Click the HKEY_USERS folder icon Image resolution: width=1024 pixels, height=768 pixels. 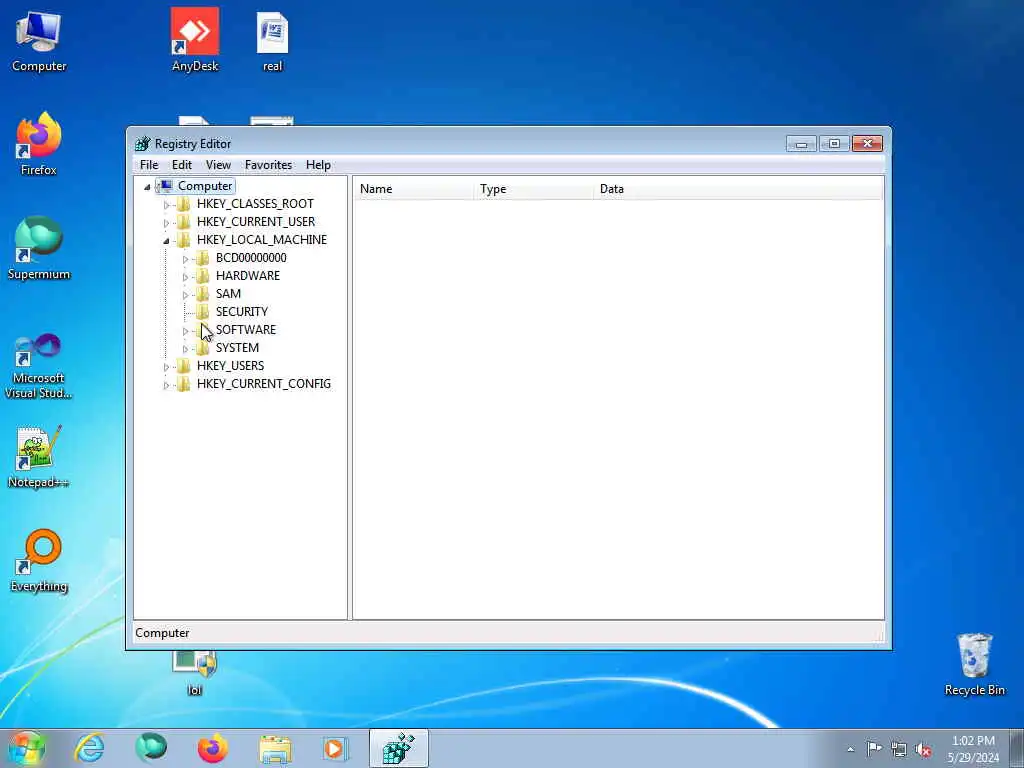click(x=184, y=366)
